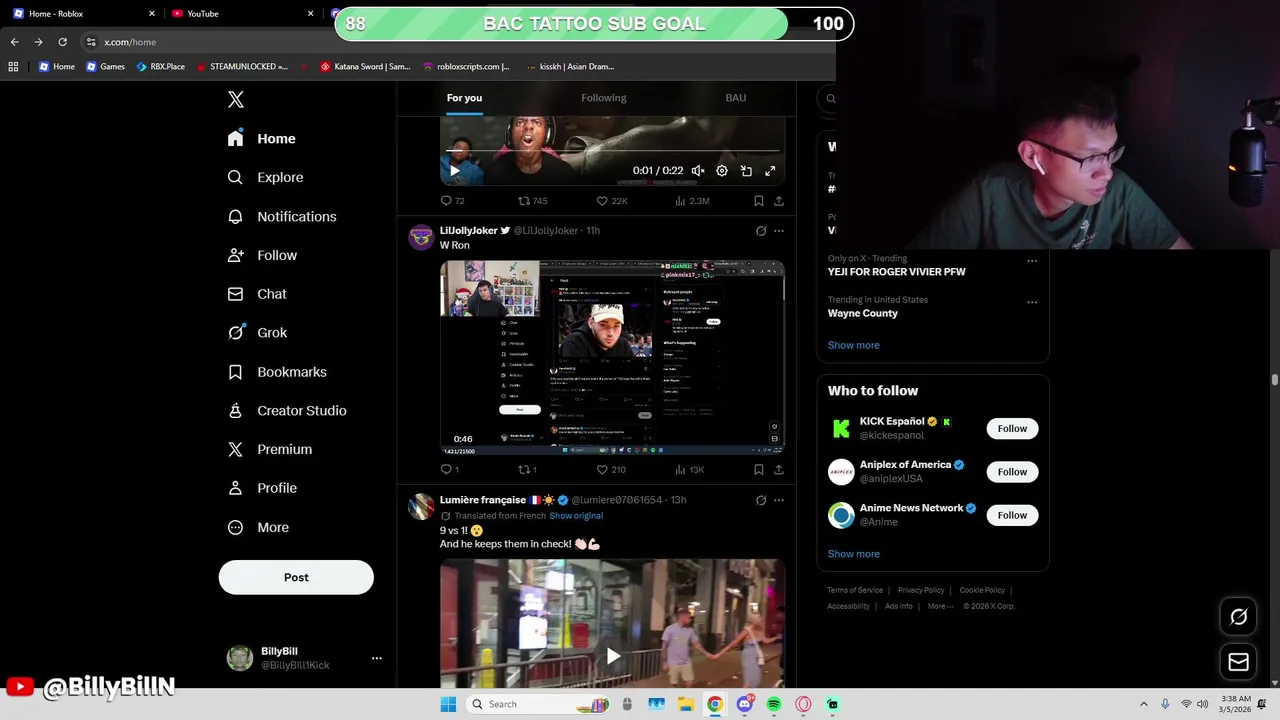
Task: Open the Terms of Service link
Action: tap(855, 590)
